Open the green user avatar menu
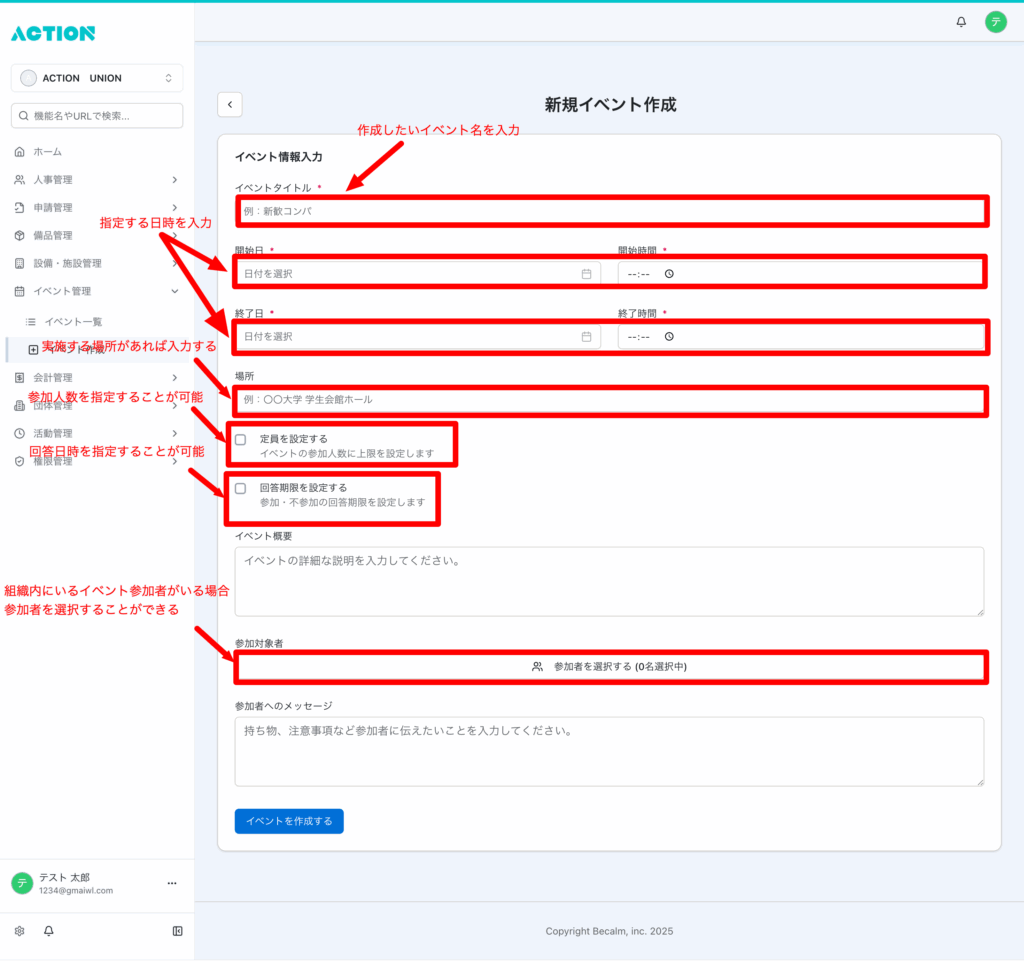The image size is (1024, 961). click(x=995, y=22)
